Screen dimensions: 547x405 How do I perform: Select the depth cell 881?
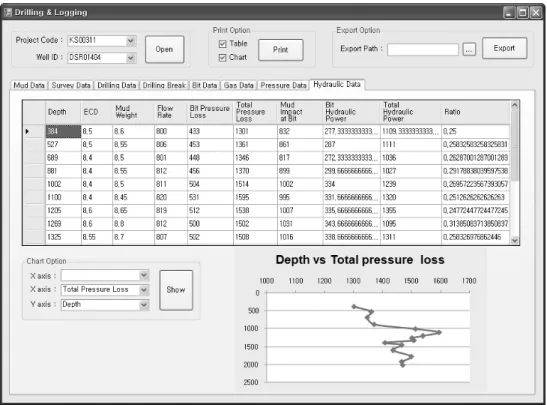click(x=63, y=171)
